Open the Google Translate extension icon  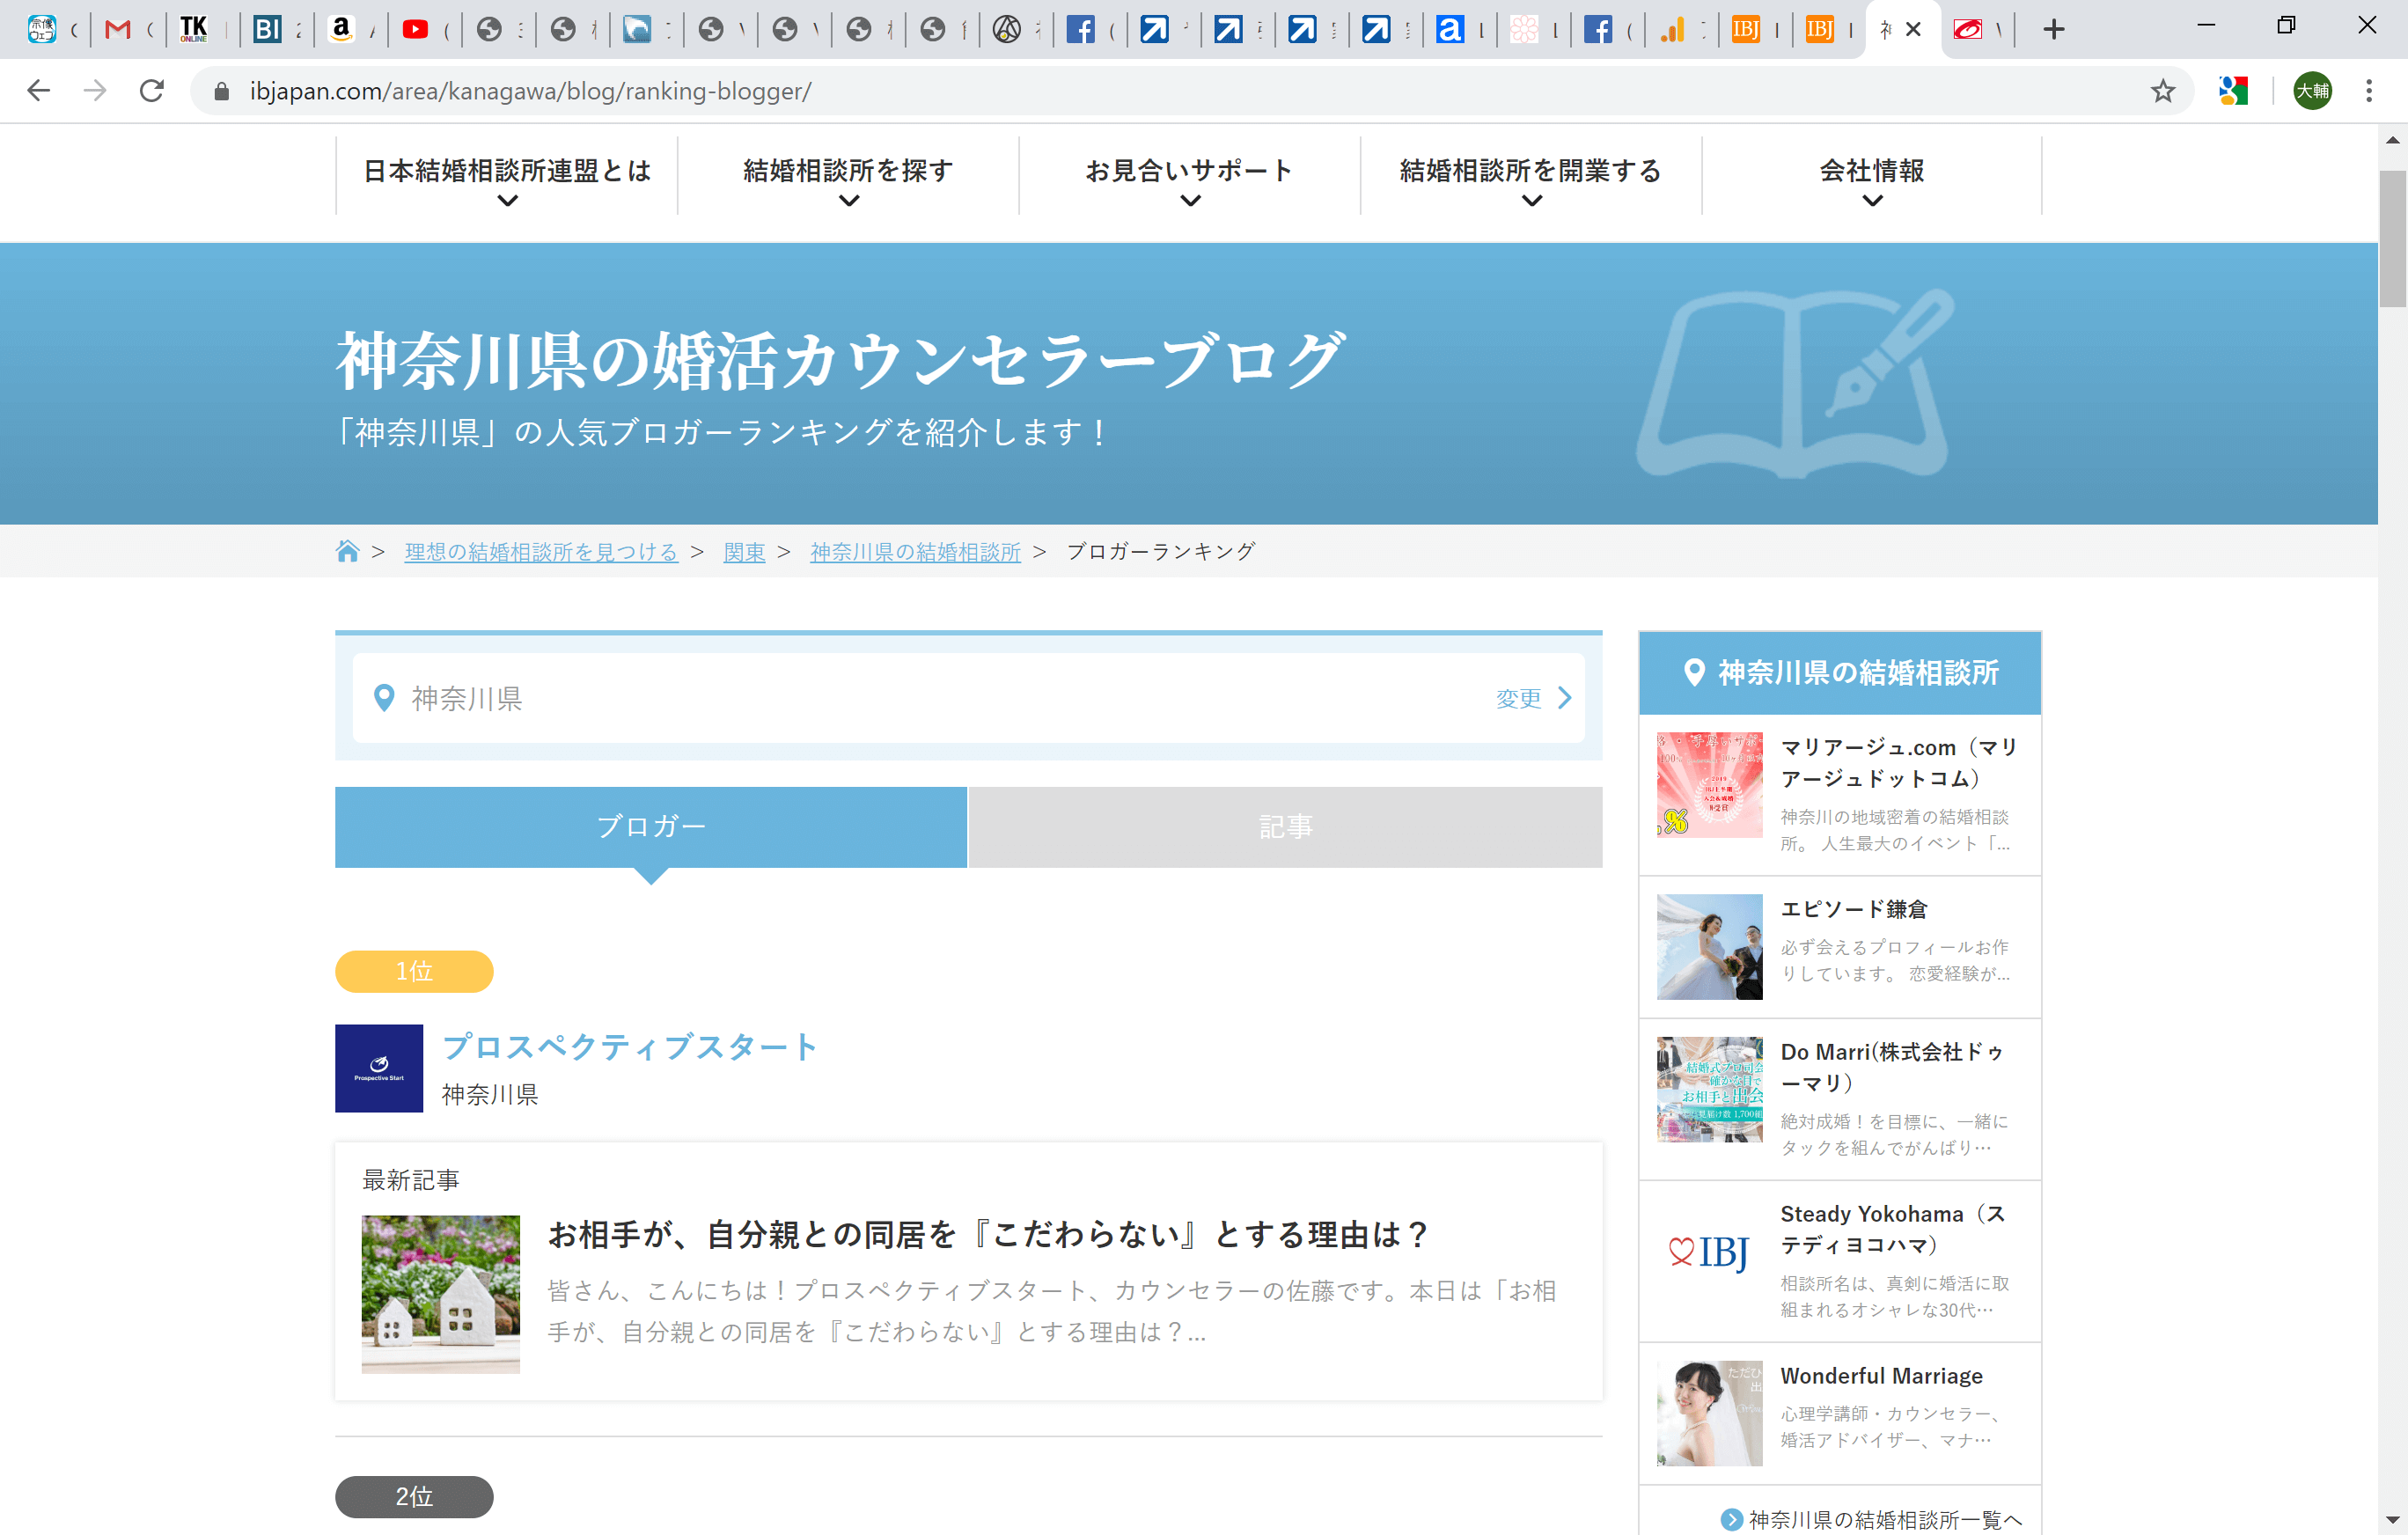pos(2234,91)
